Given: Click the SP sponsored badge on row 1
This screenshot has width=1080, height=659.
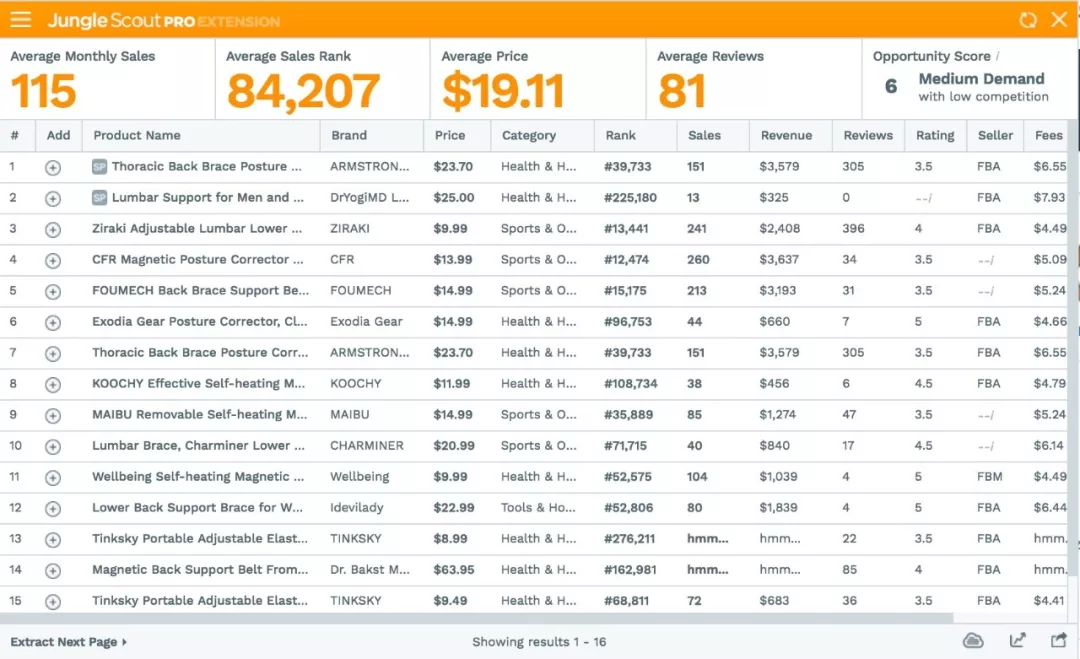Looking at the screenshot, I should pos(99,167).
